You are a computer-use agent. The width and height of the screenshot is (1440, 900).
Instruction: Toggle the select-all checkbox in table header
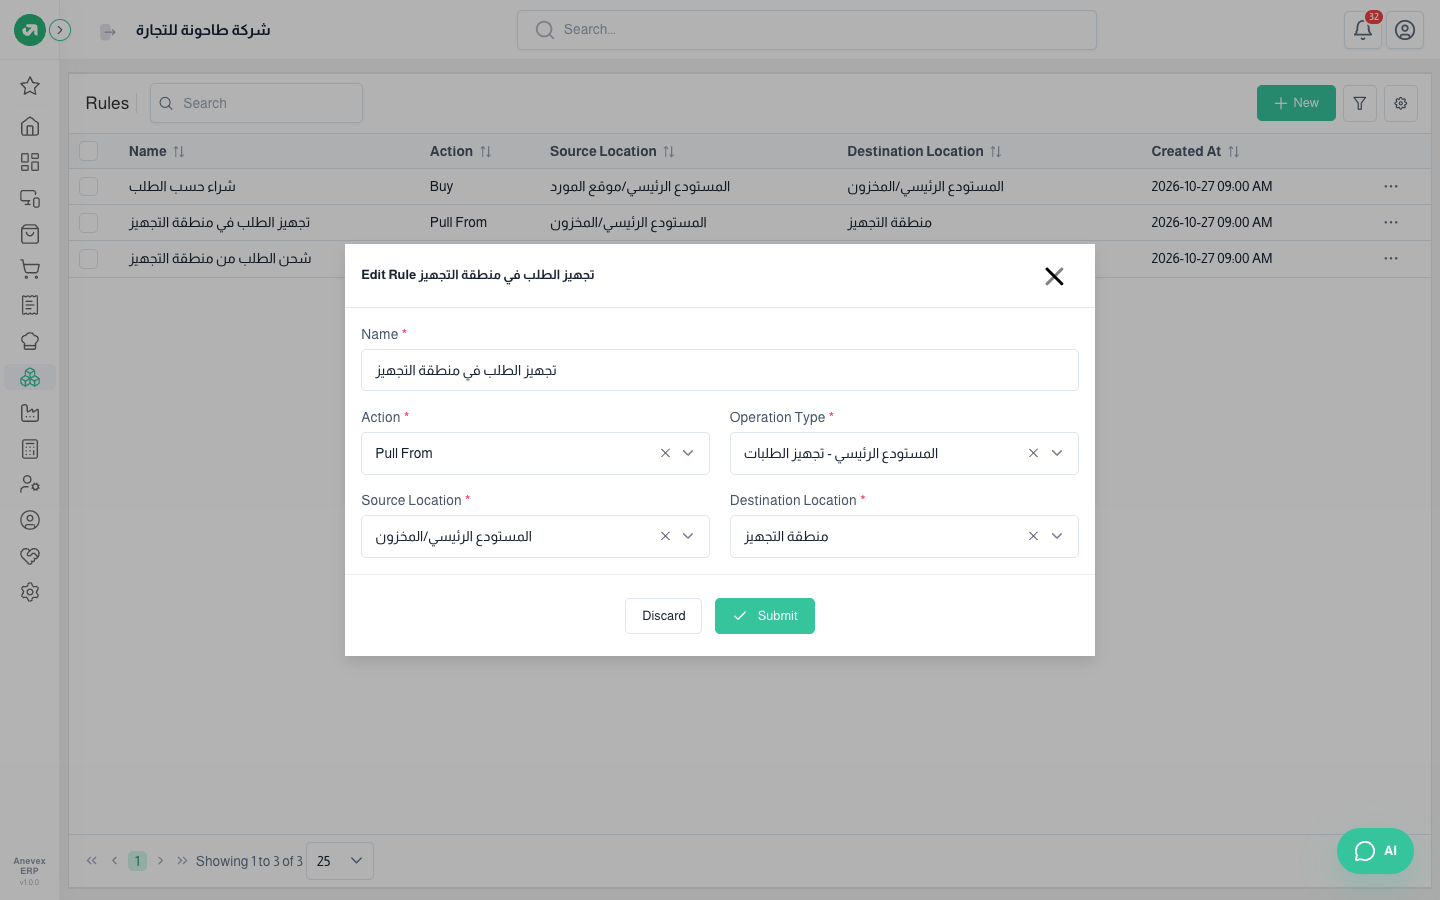89,151
